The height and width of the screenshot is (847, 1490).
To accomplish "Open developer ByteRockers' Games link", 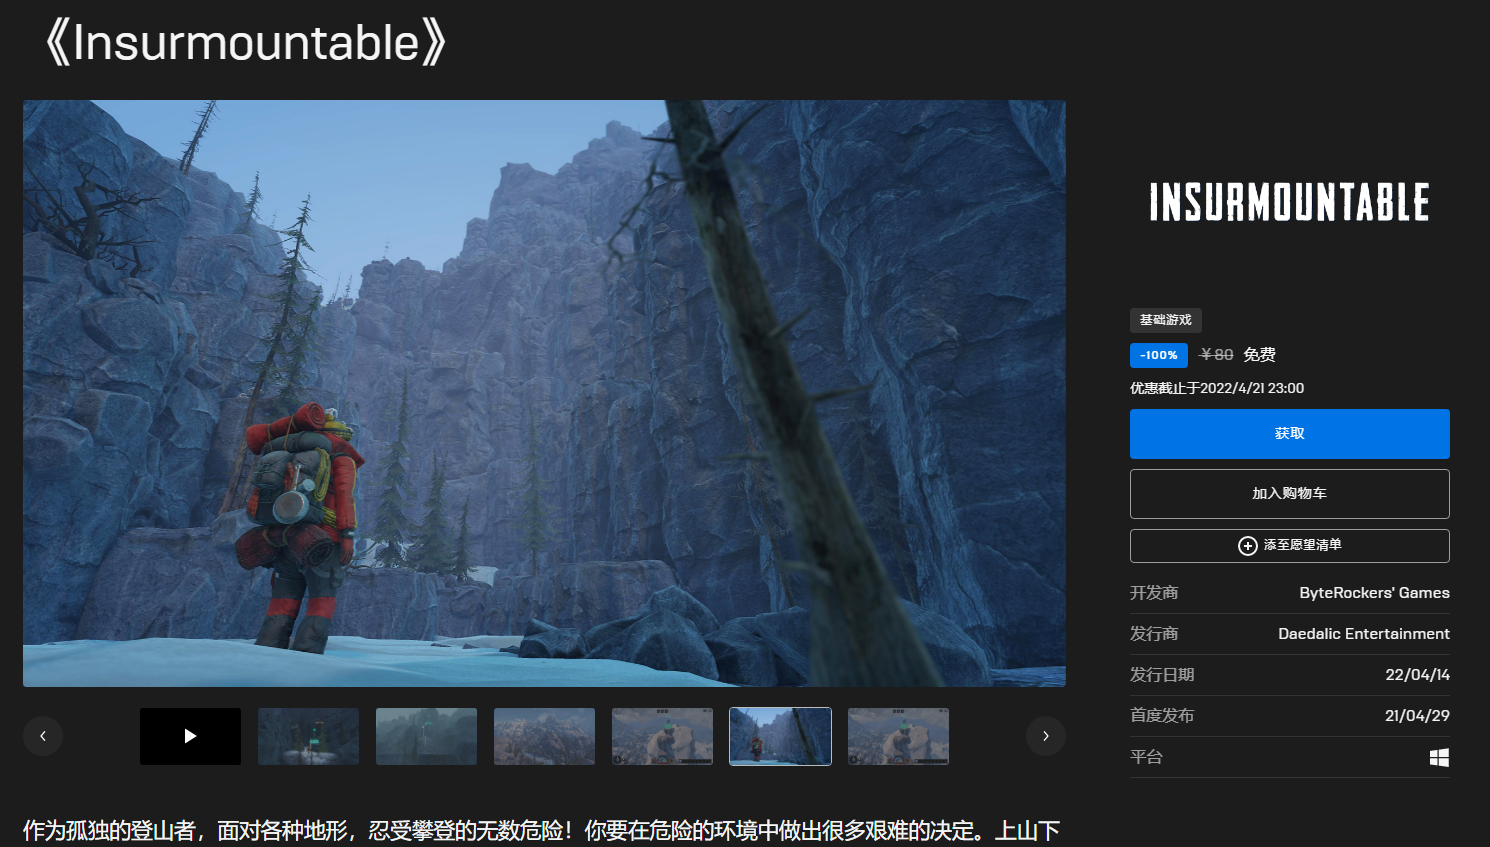I will [x=1373, y=593].
